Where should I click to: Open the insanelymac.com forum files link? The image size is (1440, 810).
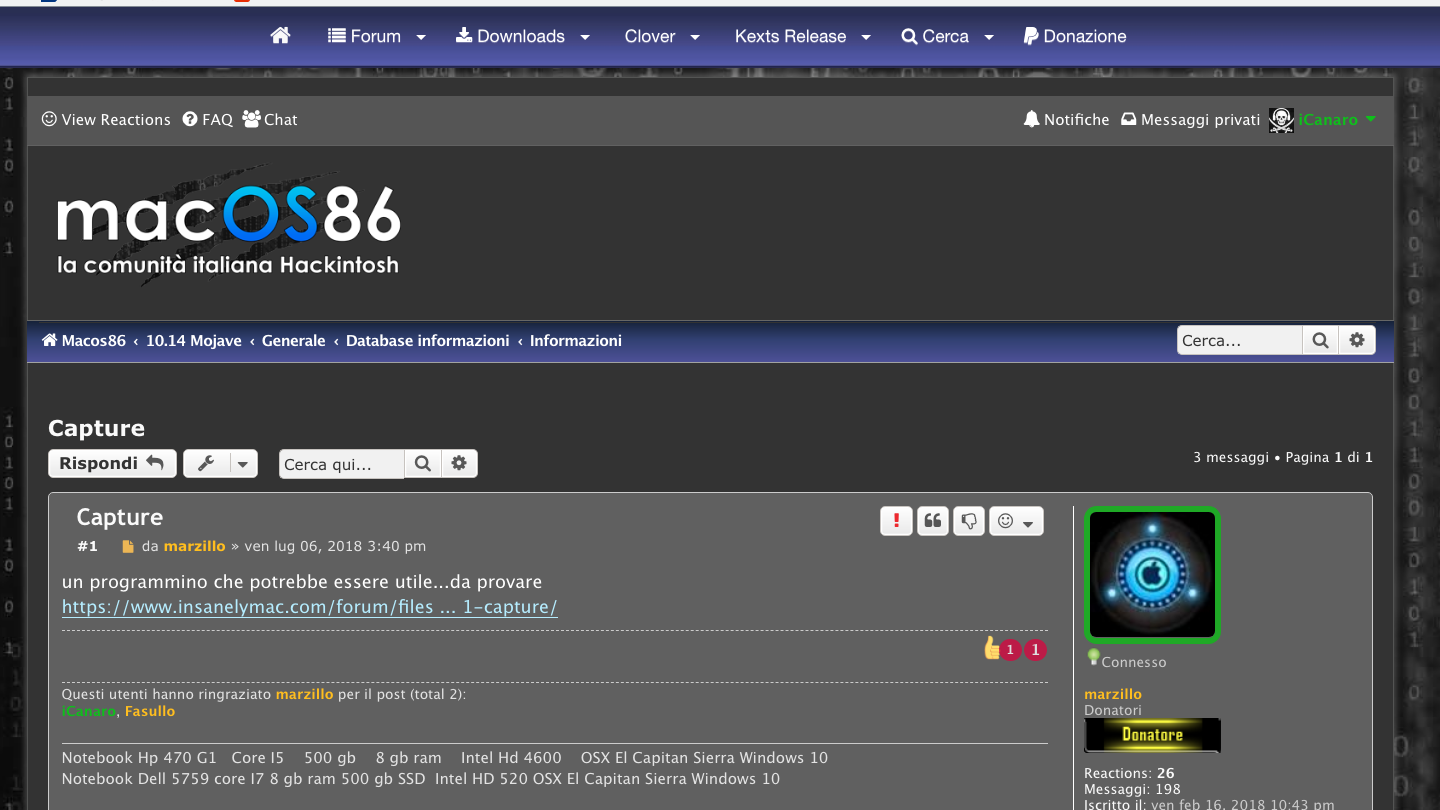310,607
